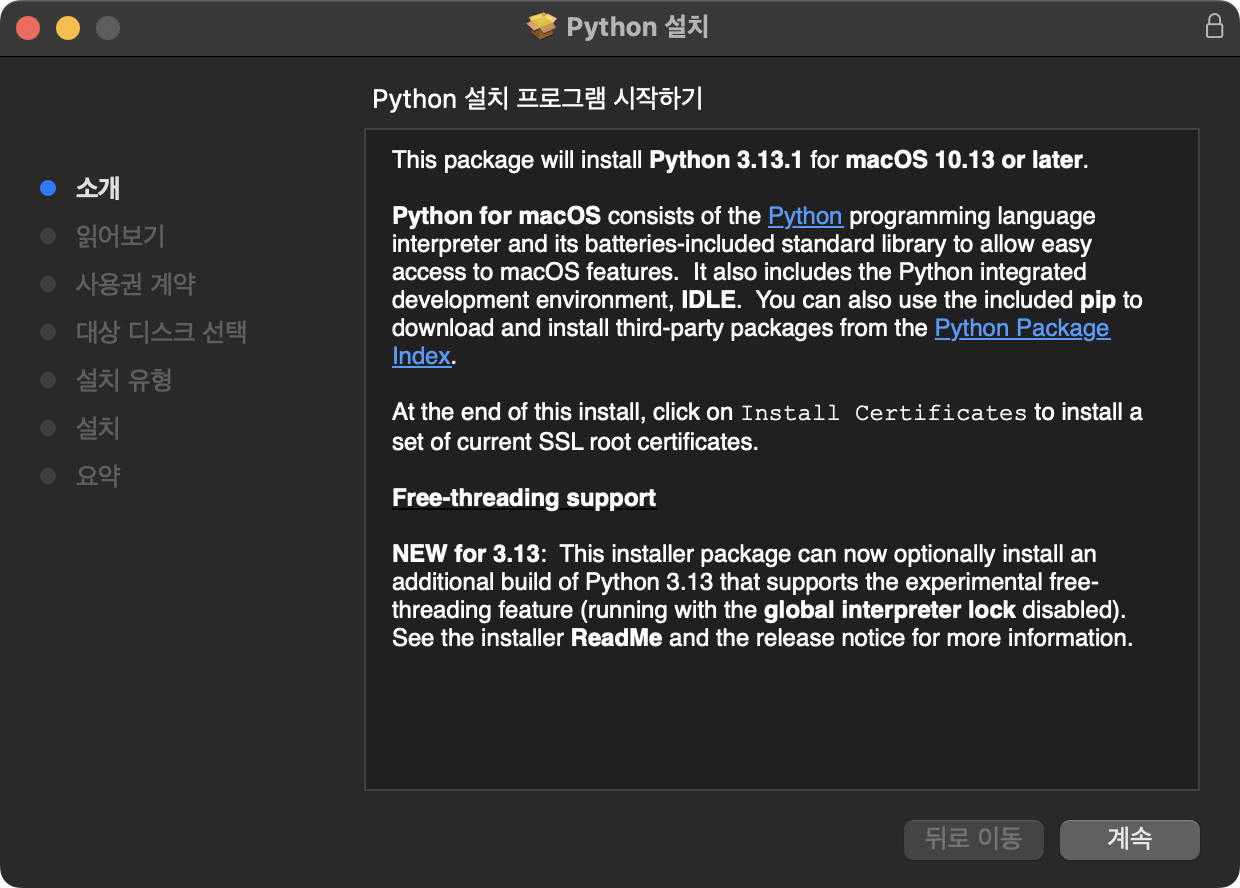Image resolution: width=1240 pixels, height=888 pixels.
Task: Open the Python hyperlink in the intro text
Action: (x=805, y=216)
